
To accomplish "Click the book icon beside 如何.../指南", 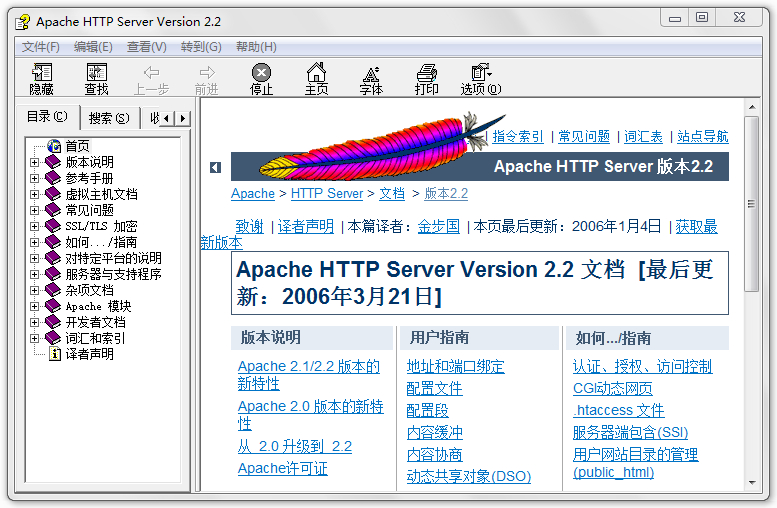I will (53, 242).
